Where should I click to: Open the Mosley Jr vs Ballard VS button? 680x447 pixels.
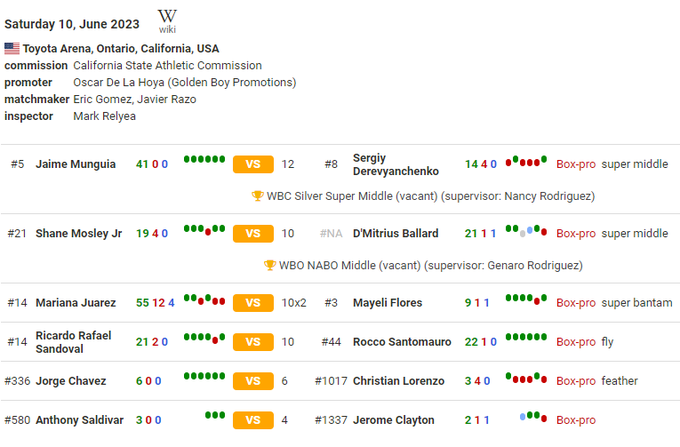(x=253, y=233)
